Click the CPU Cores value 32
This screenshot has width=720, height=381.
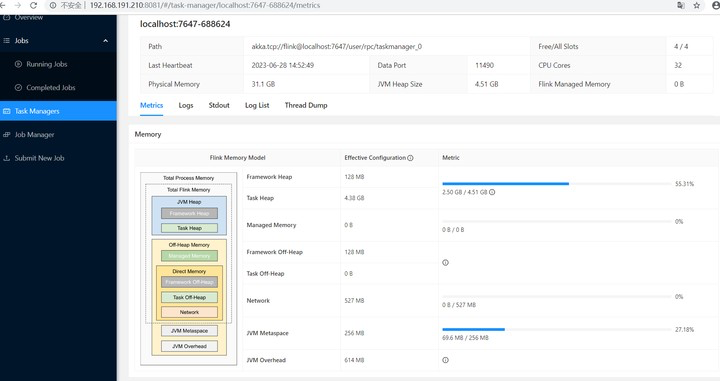tap(678, 65)
